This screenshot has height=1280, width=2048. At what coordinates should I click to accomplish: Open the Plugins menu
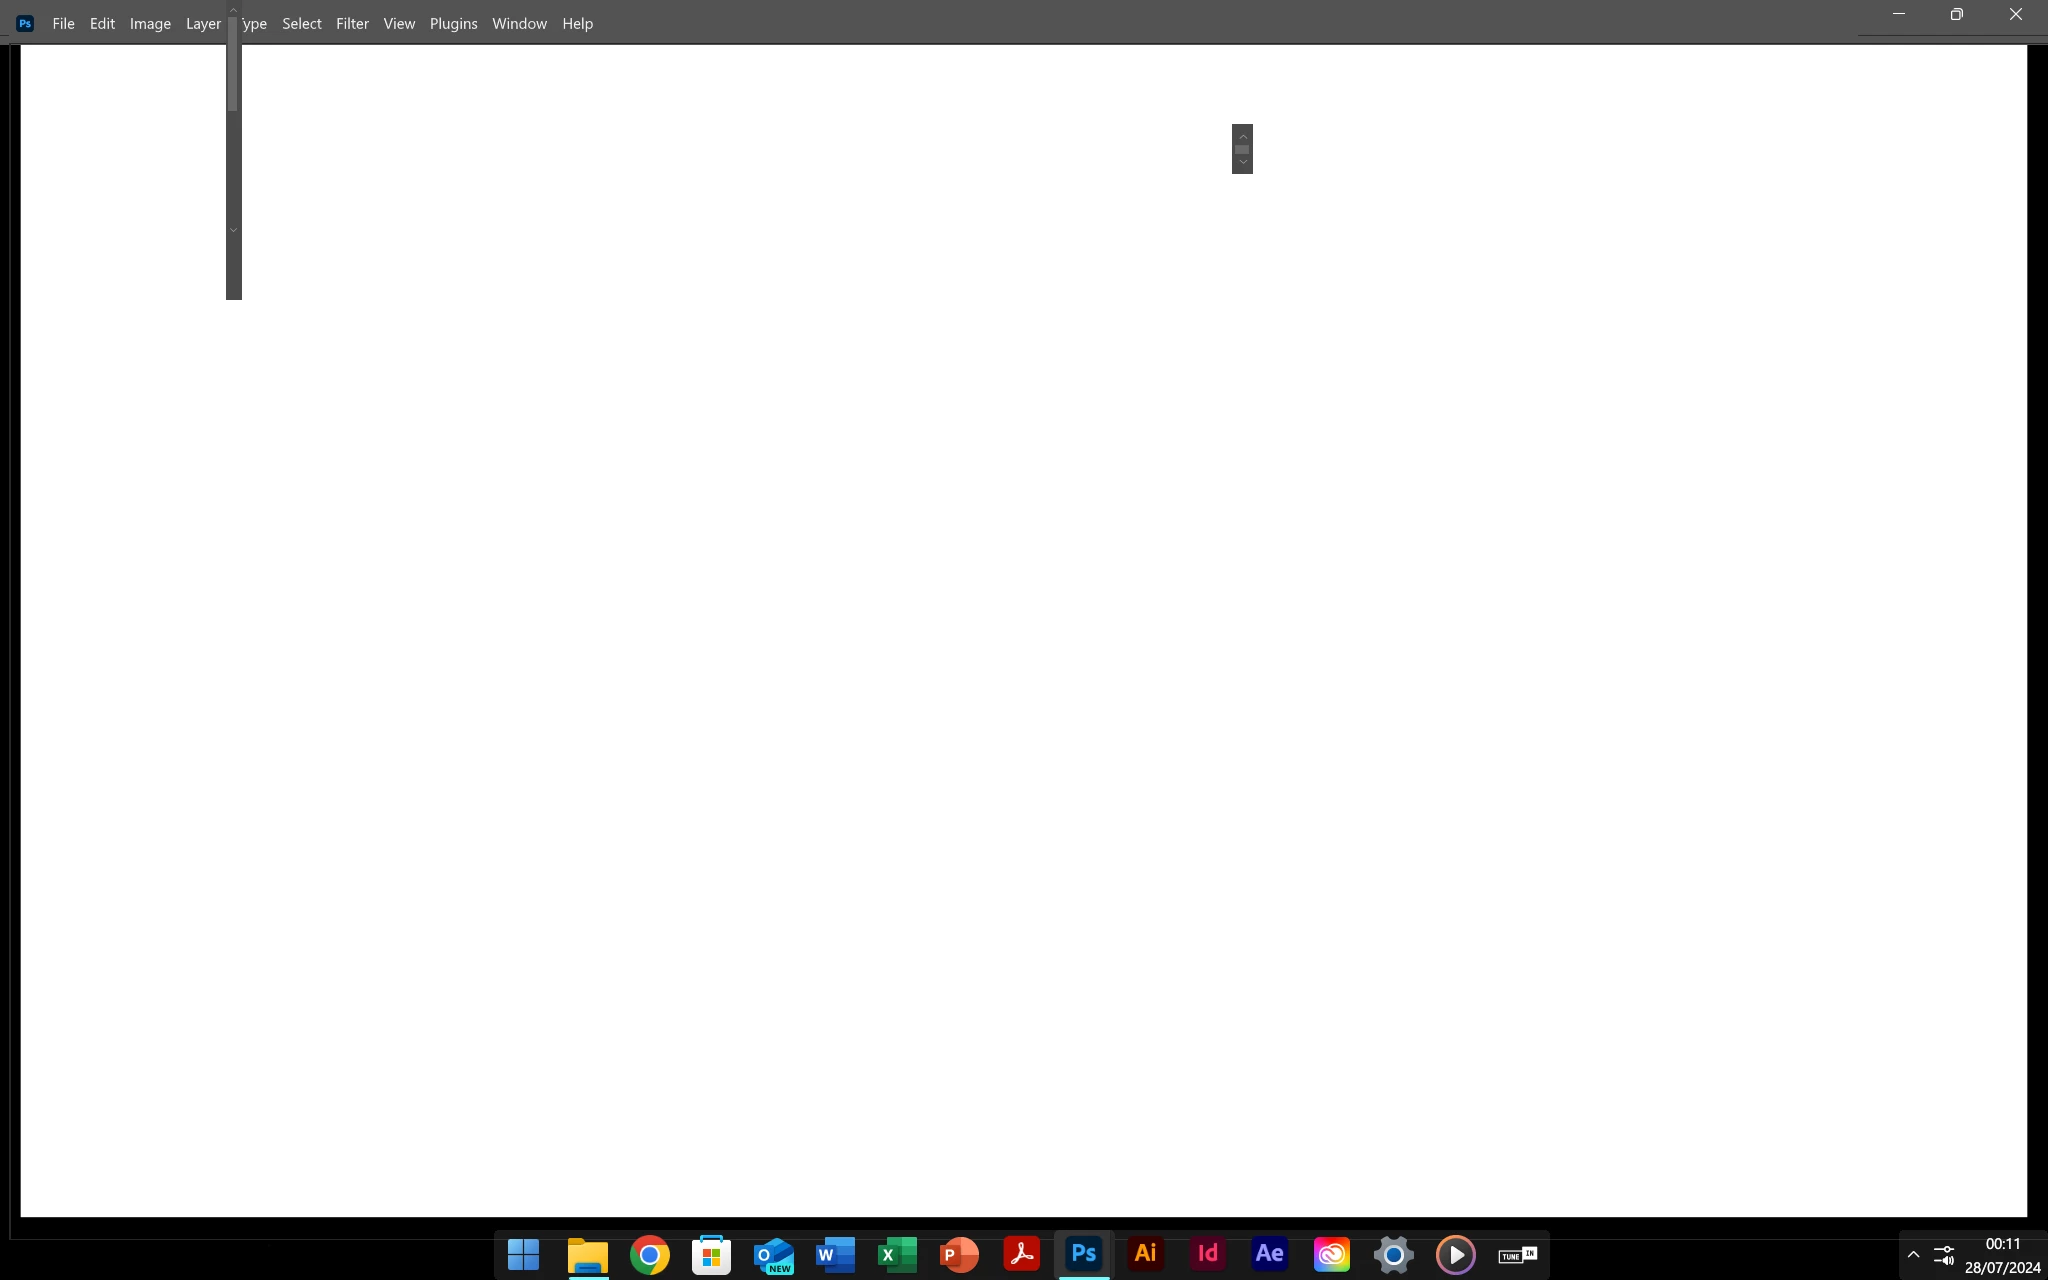[x=453, y=23]
